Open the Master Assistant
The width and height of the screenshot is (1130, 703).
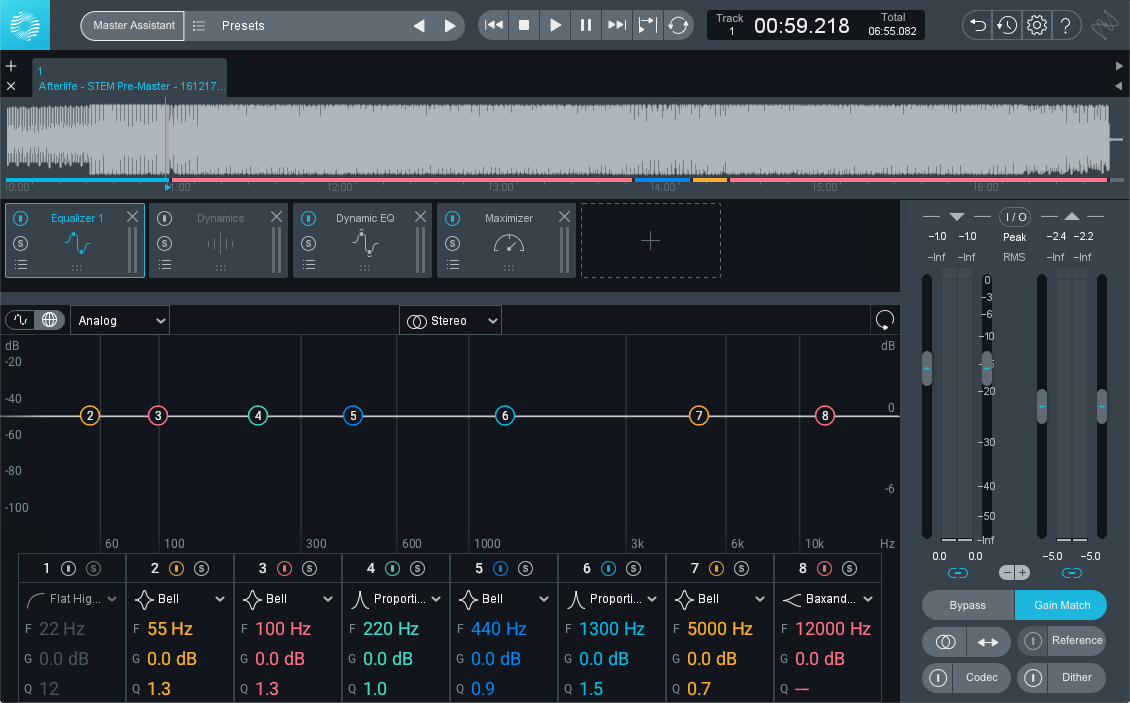(133, 25)
